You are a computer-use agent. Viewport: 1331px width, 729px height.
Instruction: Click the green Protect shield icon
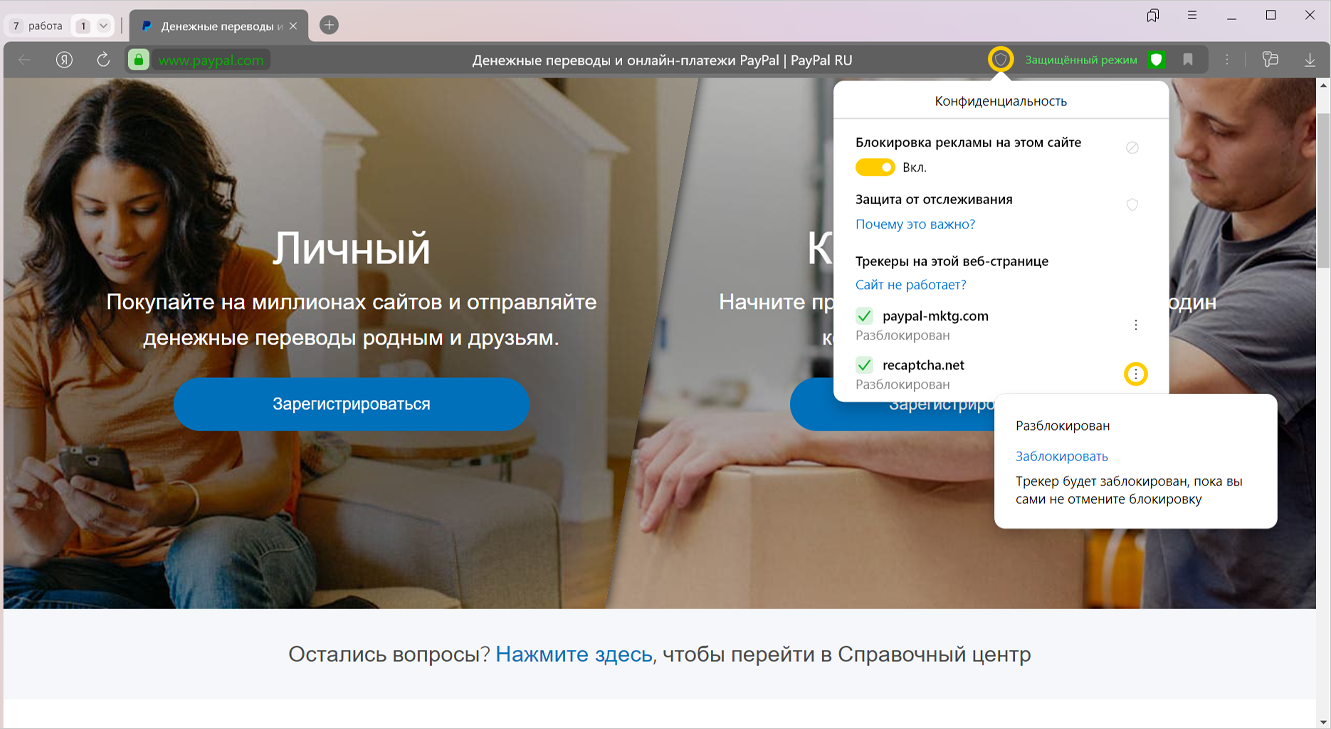(x=1156, y=60)
